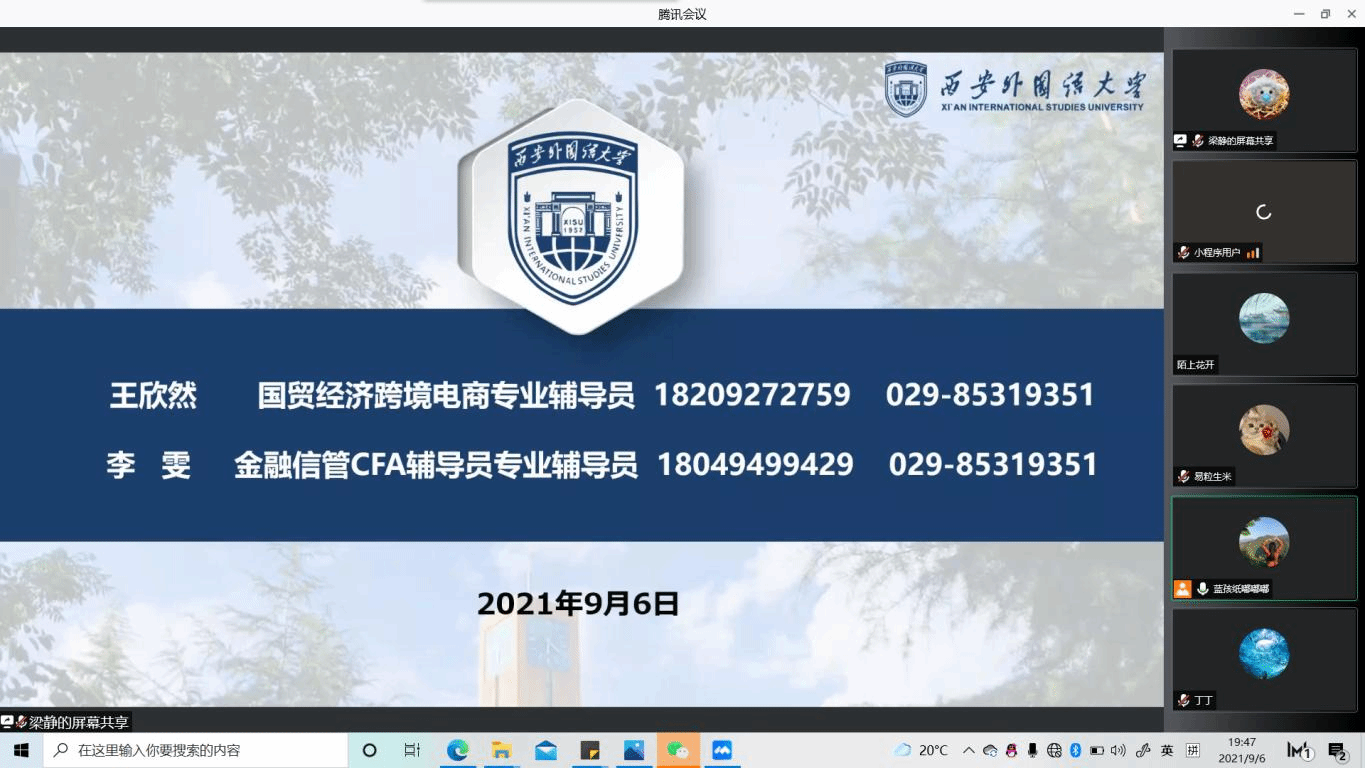The height and width of the screenshot is (768, 1365).
Task: Switch the 英 input language indicator
Action: point(1167,750)
